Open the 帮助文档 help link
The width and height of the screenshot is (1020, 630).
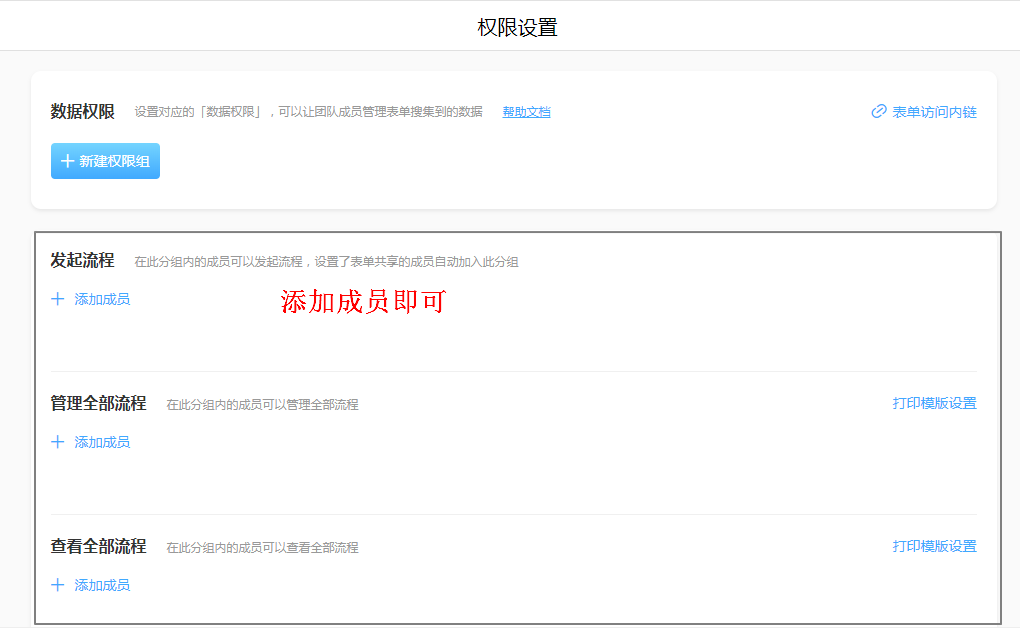[x=526, y=112]
